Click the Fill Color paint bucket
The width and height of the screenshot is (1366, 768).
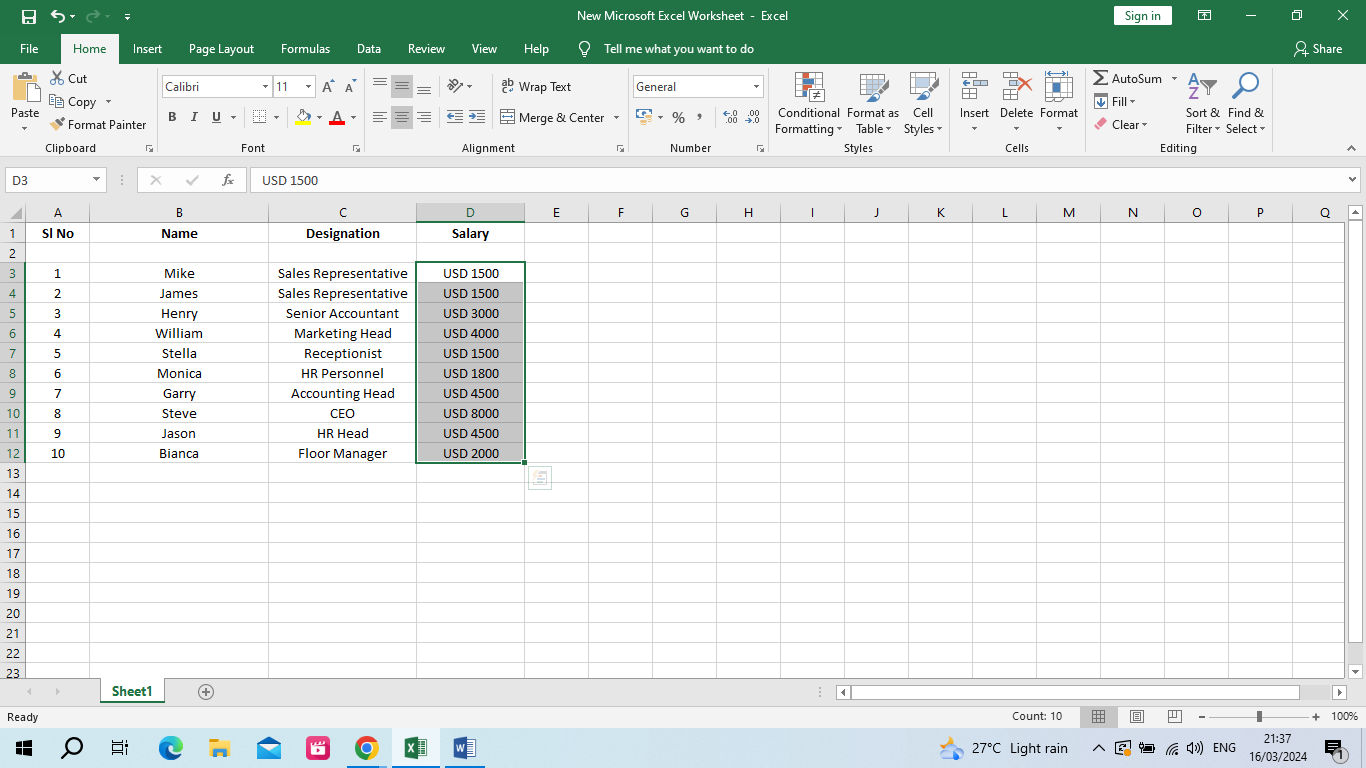tap(303, 117)
